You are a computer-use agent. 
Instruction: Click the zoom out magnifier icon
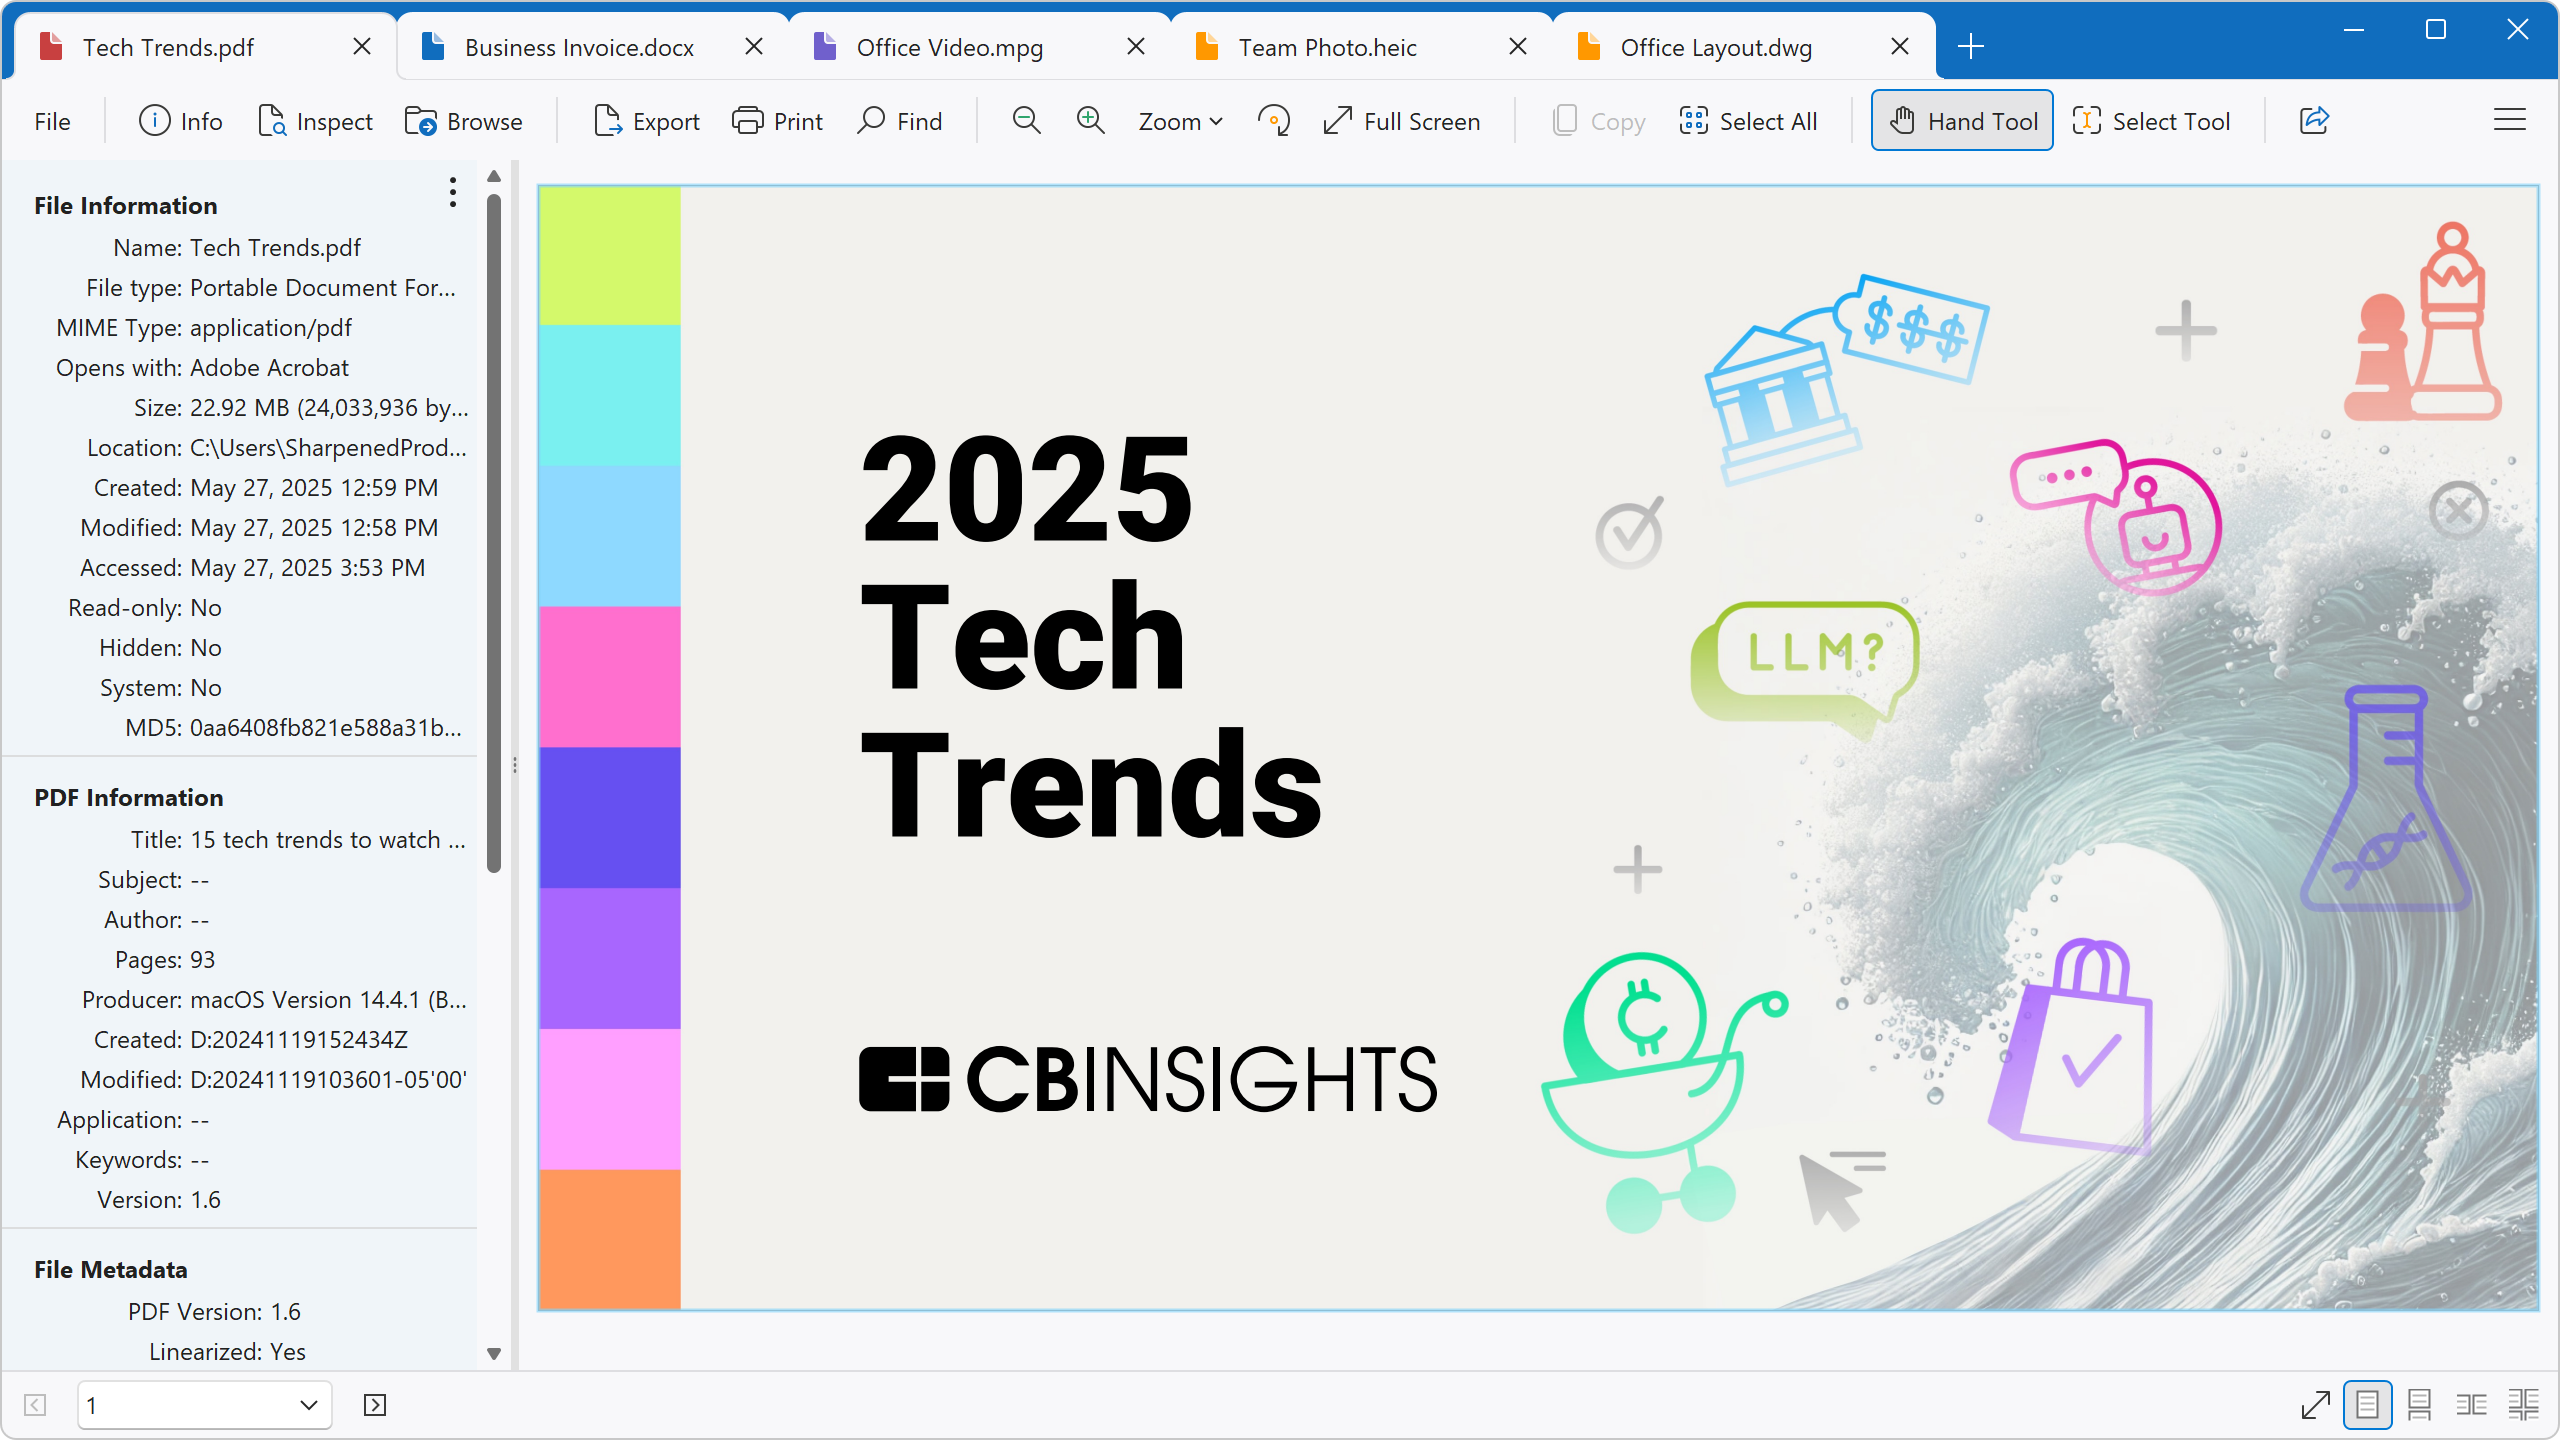(x=1026, y=121)
